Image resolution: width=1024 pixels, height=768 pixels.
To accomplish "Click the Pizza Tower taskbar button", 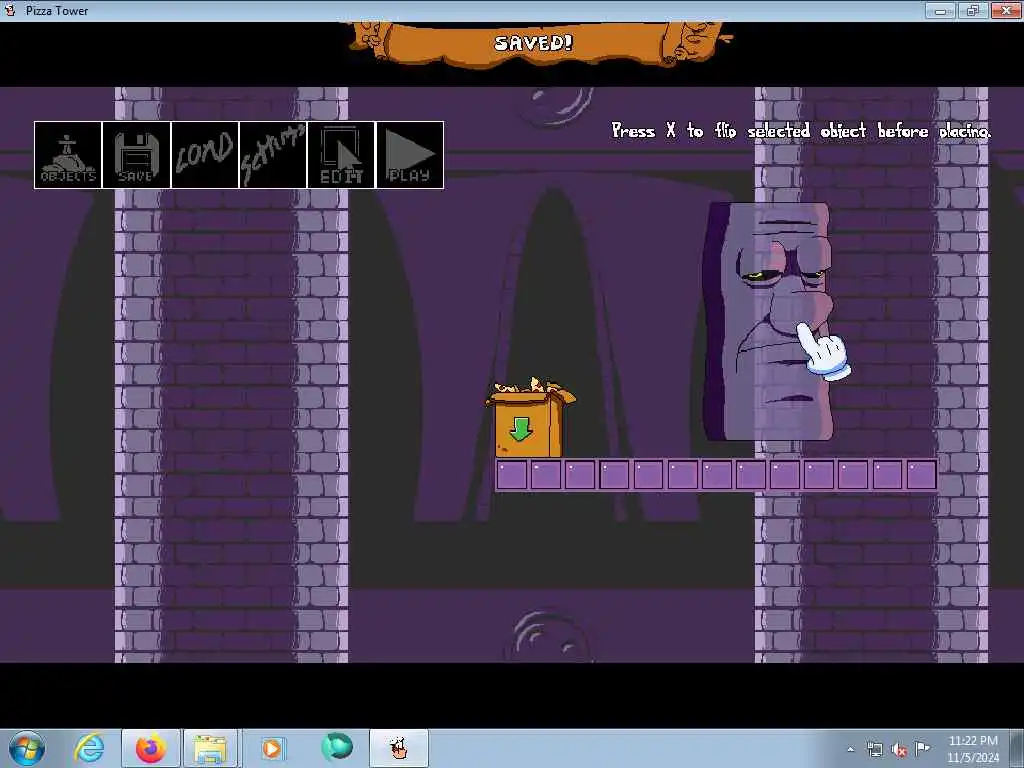I will (399, 748).
